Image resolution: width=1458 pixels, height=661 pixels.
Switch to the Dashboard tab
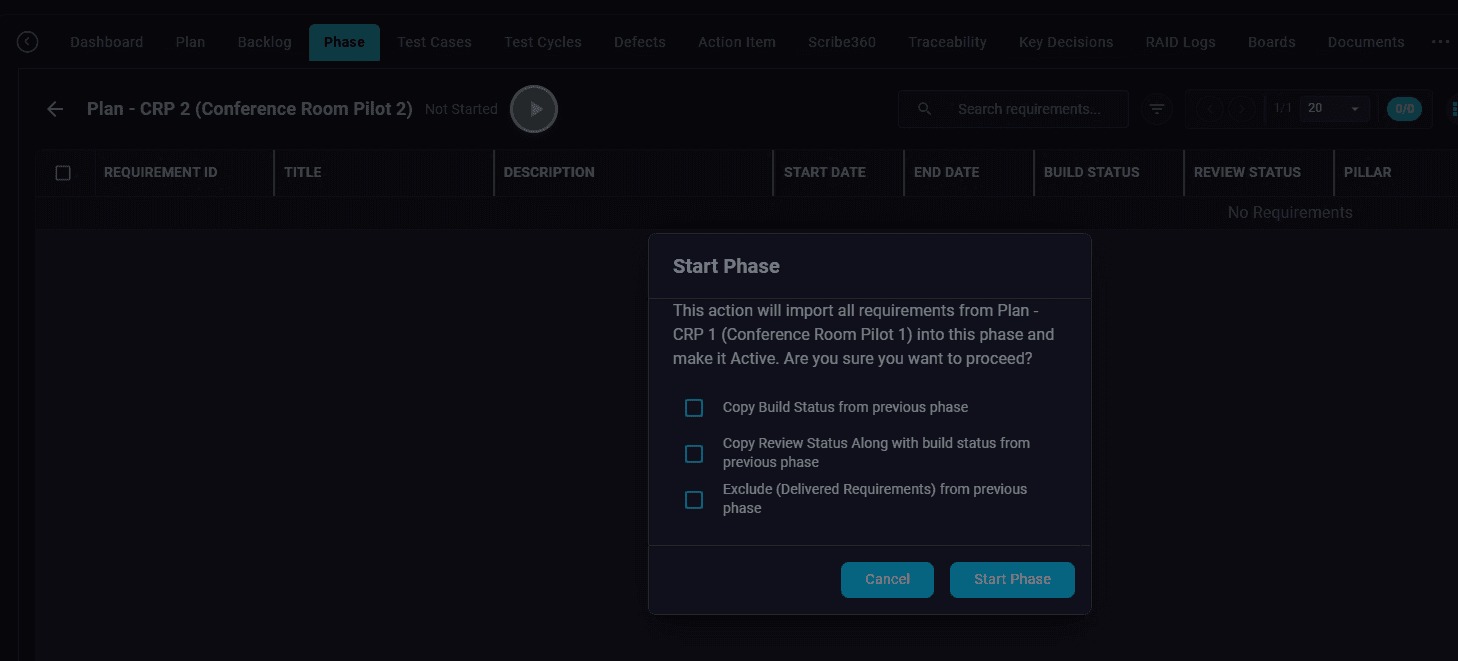[x=107, y=42]
